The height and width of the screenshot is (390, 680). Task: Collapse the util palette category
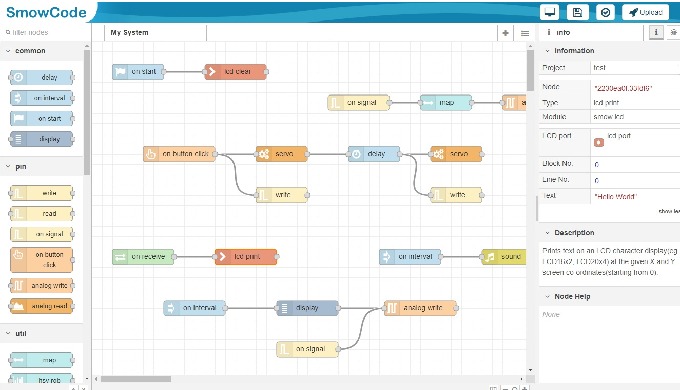click(42, 333)
